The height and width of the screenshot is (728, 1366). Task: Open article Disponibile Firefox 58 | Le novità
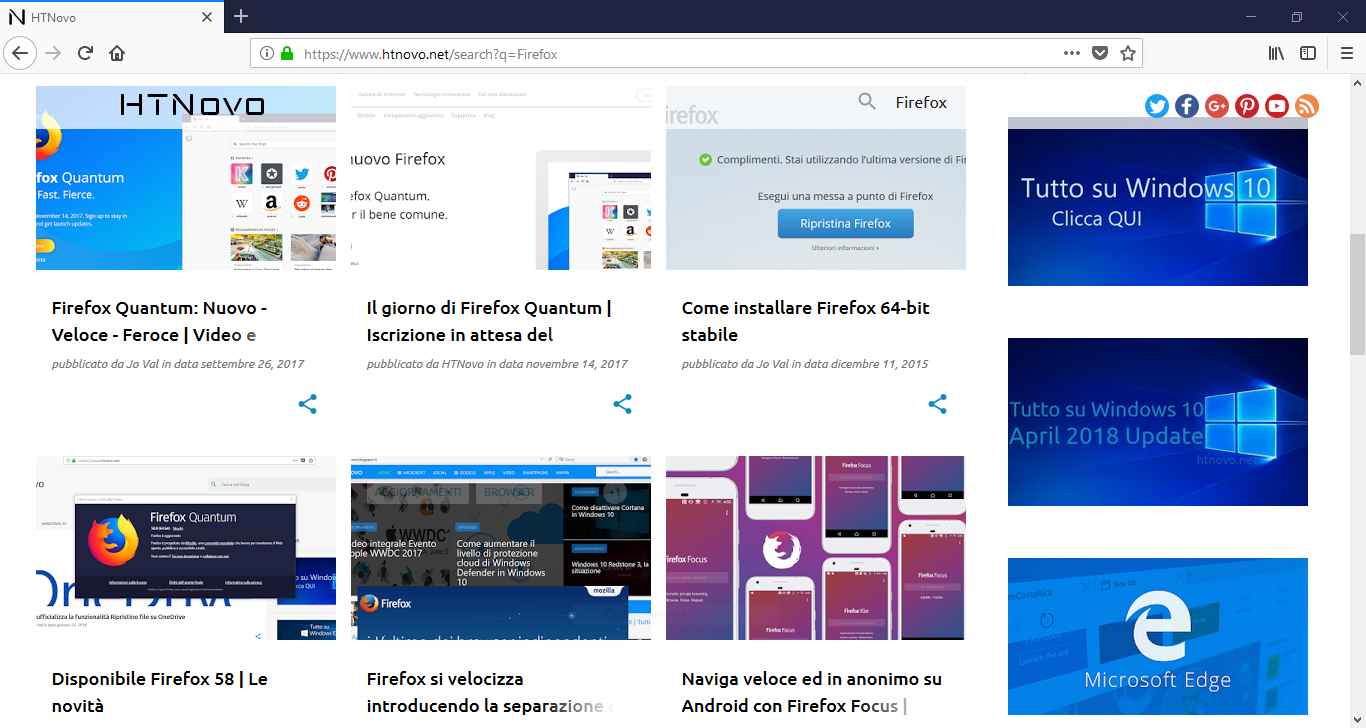[x=160, y=692]
